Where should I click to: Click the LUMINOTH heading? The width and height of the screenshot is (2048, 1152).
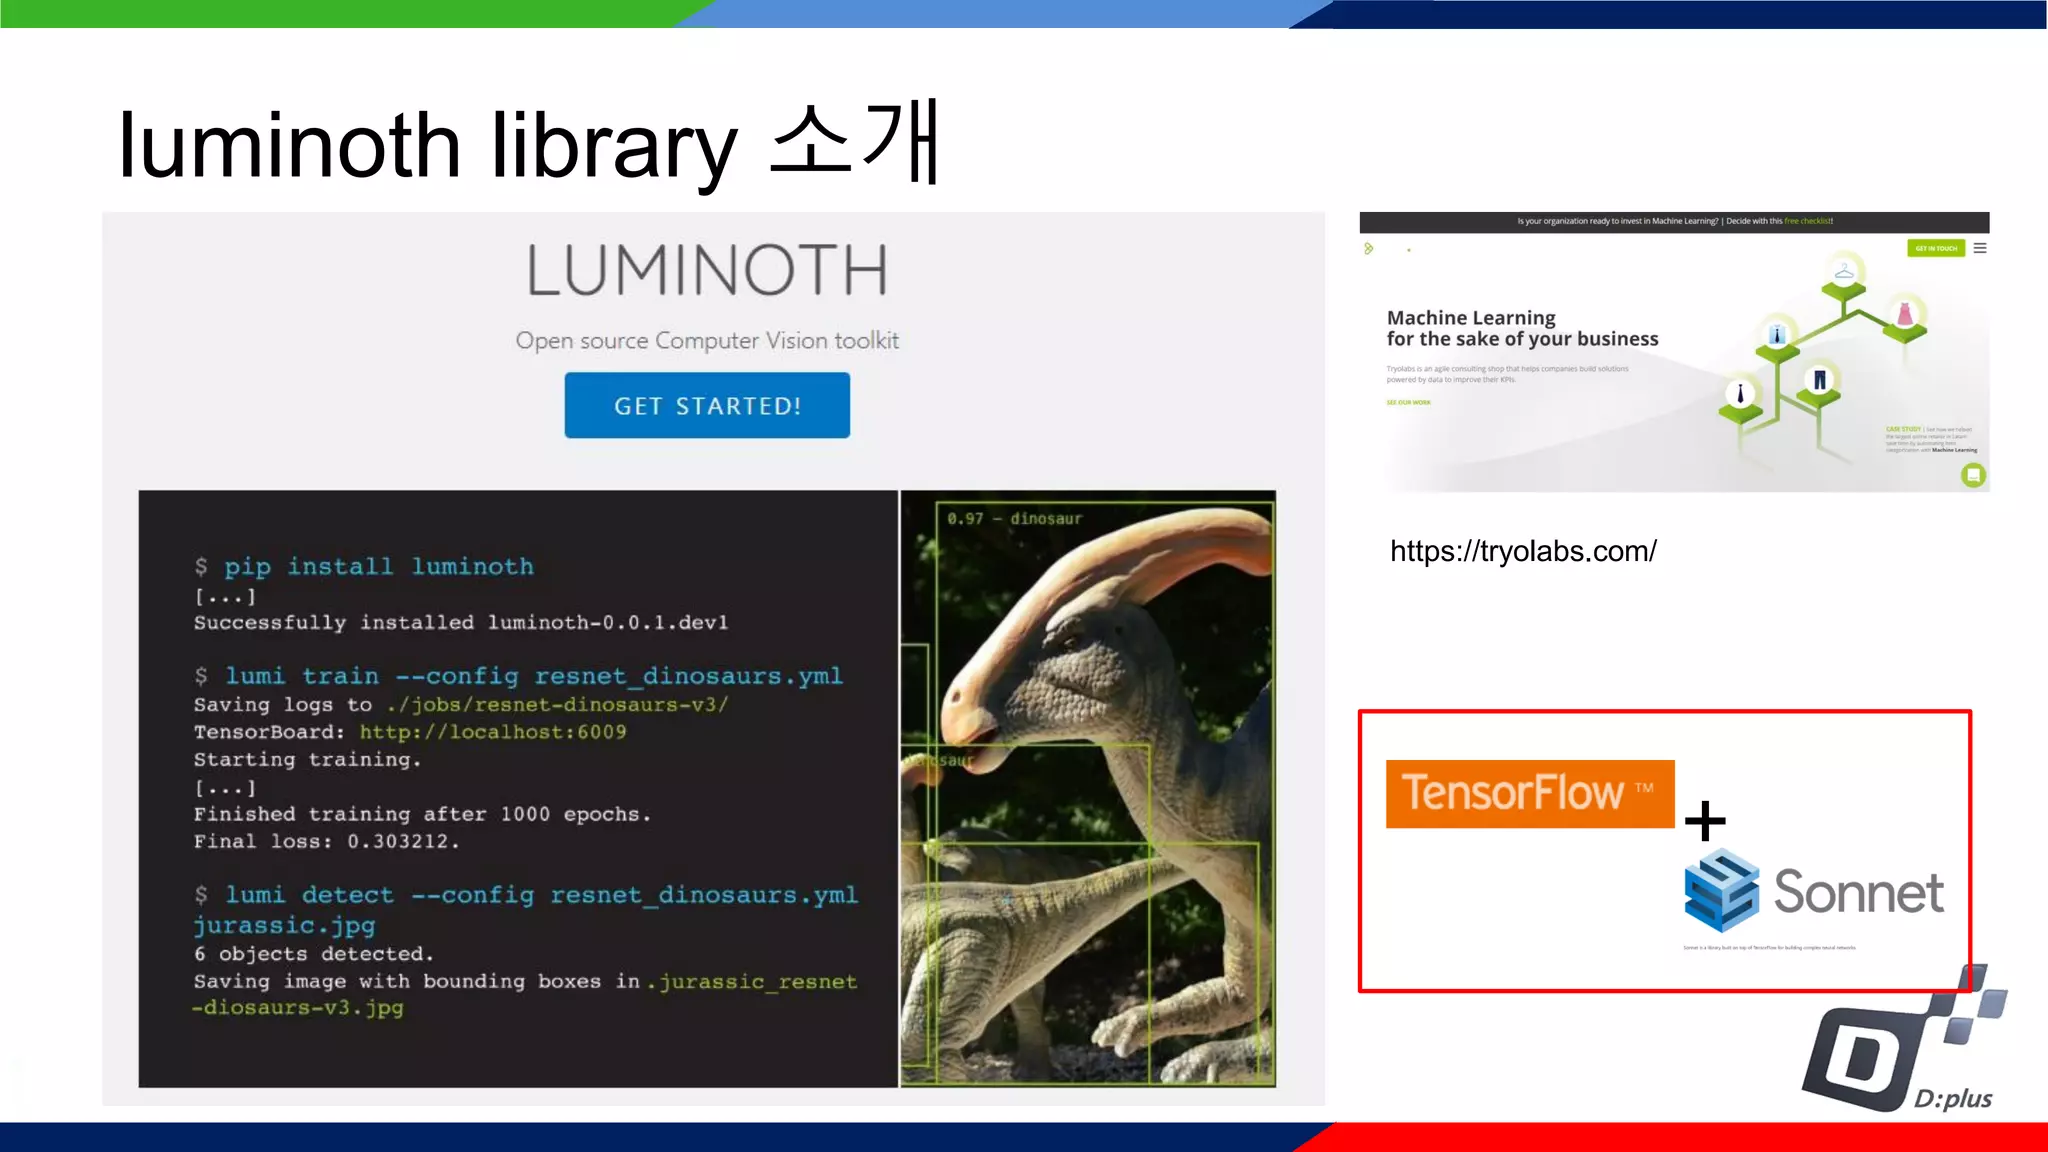707,270
